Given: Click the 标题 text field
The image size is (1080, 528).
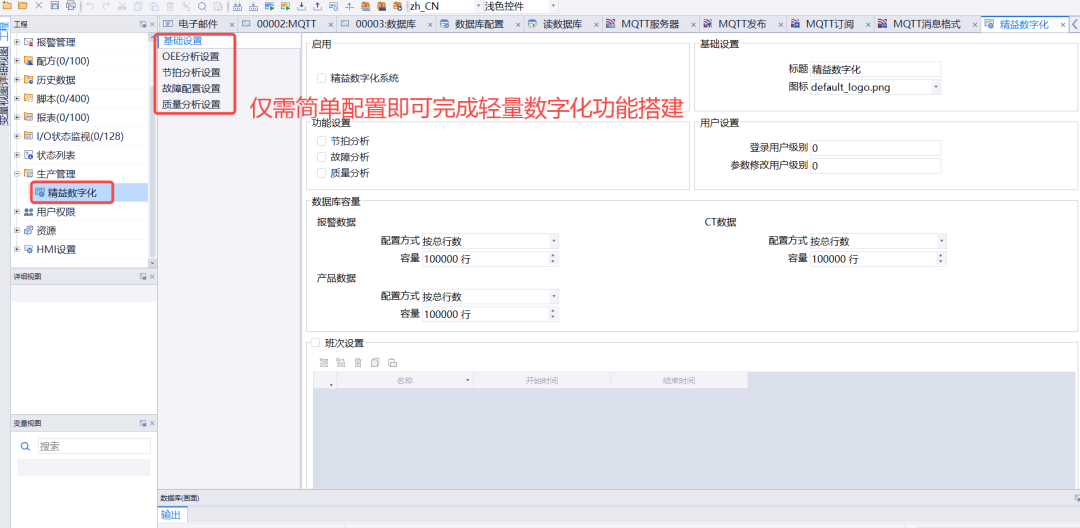Looking at the screenshot, I should [875, 70].
